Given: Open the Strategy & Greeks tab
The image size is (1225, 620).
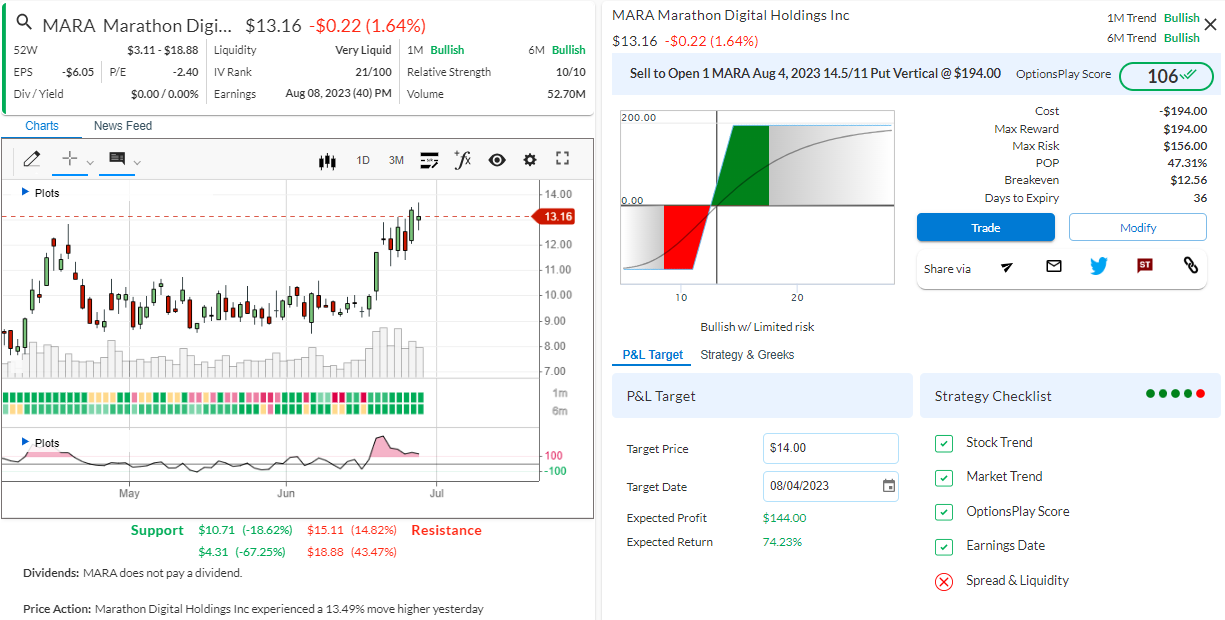Looking at the screenshot, I should [747, 355].
